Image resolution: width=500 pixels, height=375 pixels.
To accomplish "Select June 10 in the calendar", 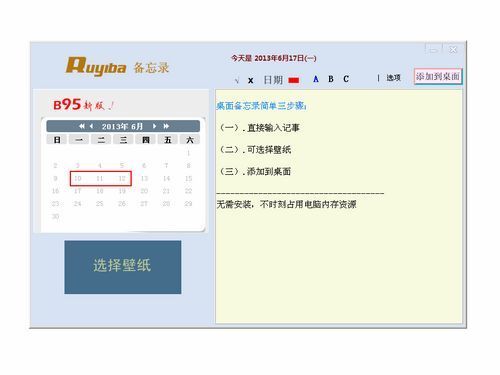I will pyautogui.click(x=77, y=178).
